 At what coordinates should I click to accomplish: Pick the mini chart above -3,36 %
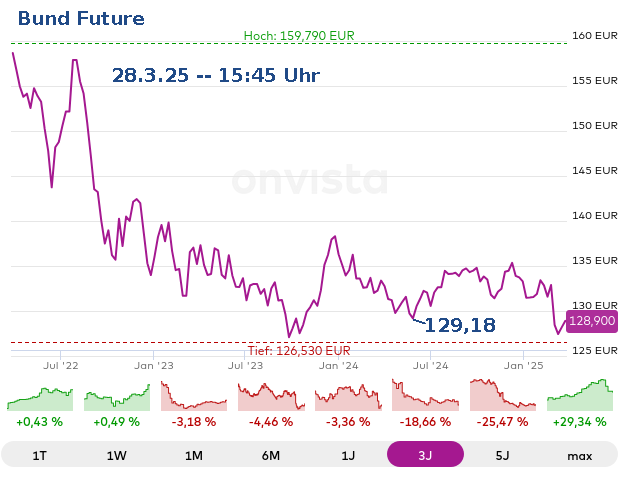(348, 396)
